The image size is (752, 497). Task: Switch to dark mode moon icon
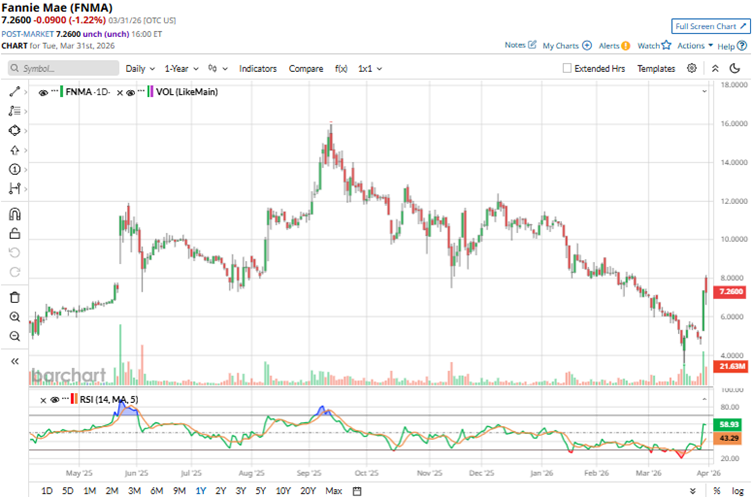coord(735,69)
